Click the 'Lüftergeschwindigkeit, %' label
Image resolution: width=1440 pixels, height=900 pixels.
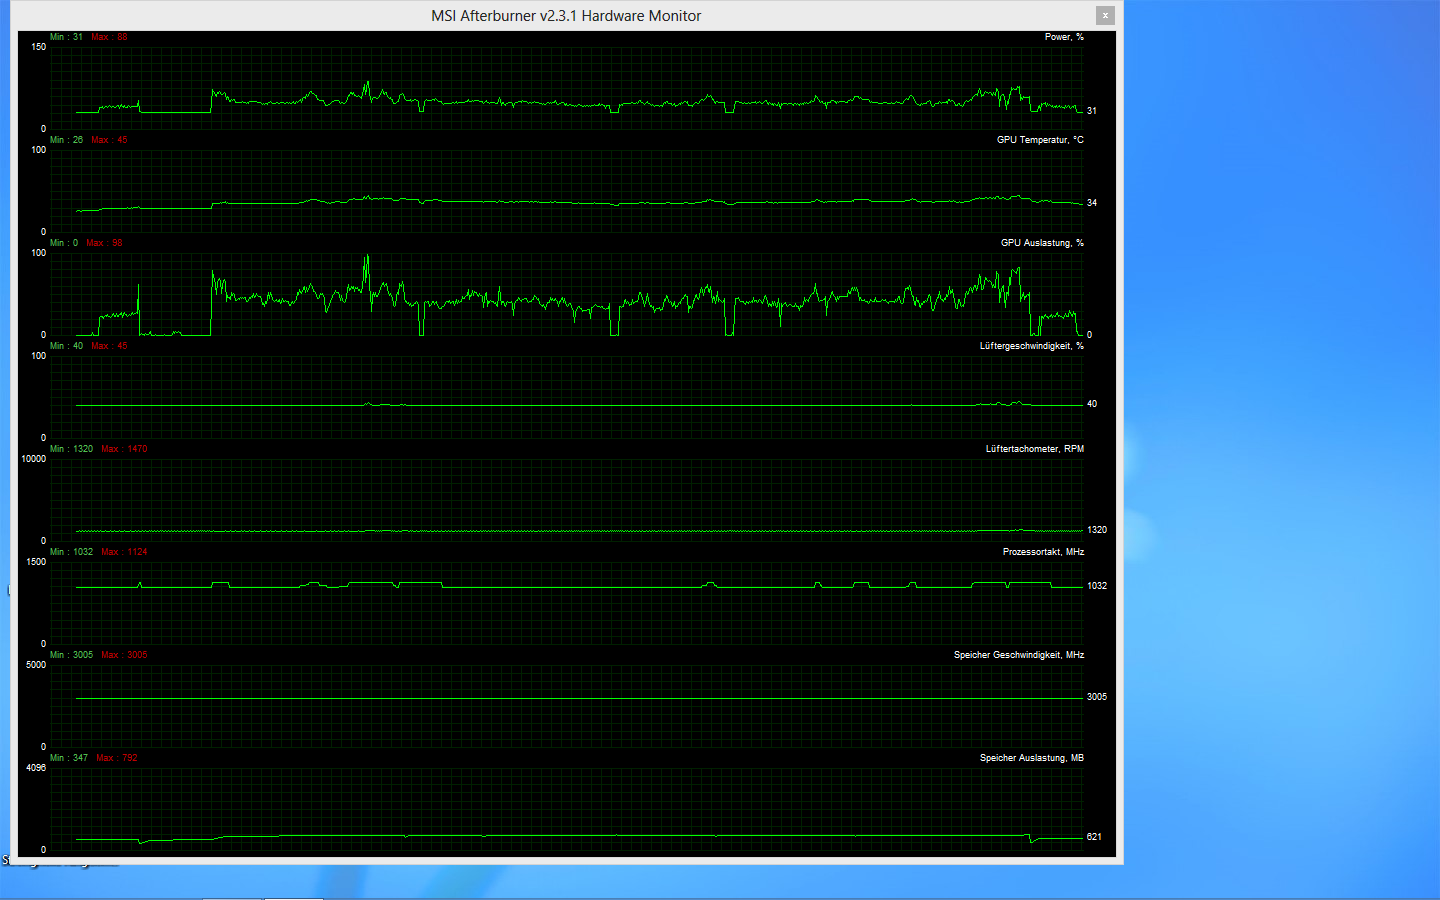pyautogui.click(x=1032, y=346)
